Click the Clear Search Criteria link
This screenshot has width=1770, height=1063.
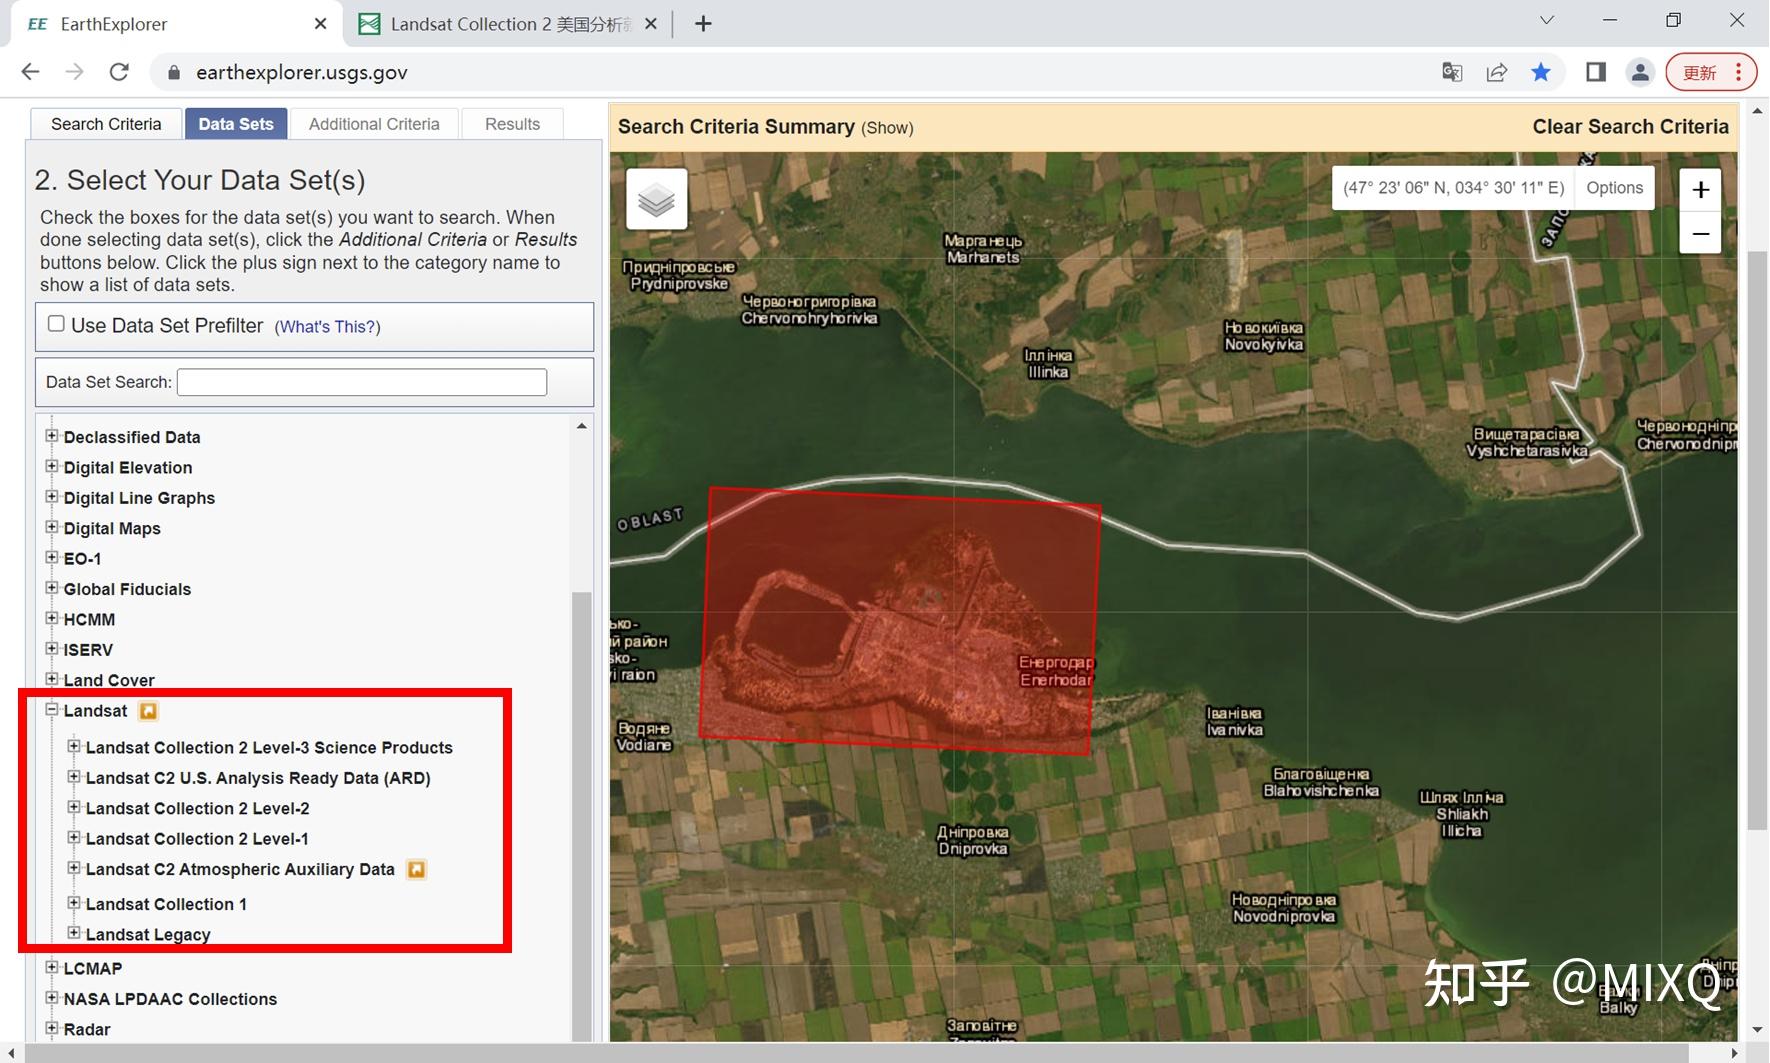tap(1630, 127)
